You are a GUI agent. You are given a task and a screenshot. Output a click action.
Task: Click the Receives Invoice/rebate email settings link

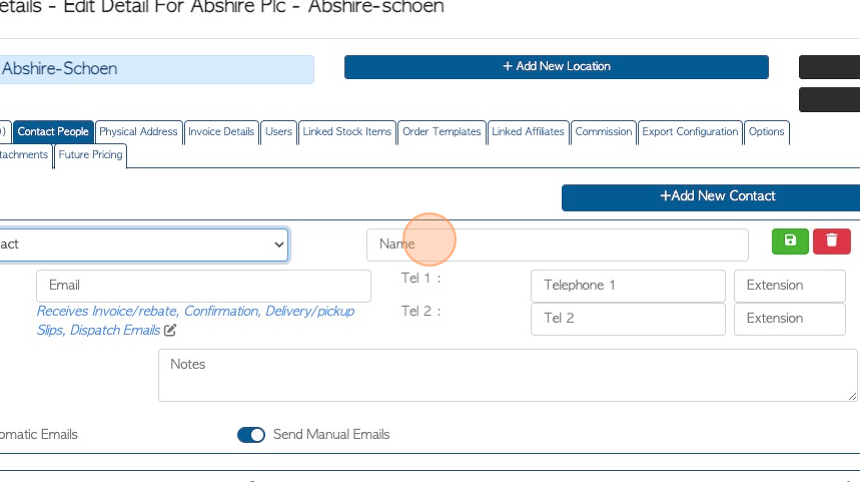point(195,321)
